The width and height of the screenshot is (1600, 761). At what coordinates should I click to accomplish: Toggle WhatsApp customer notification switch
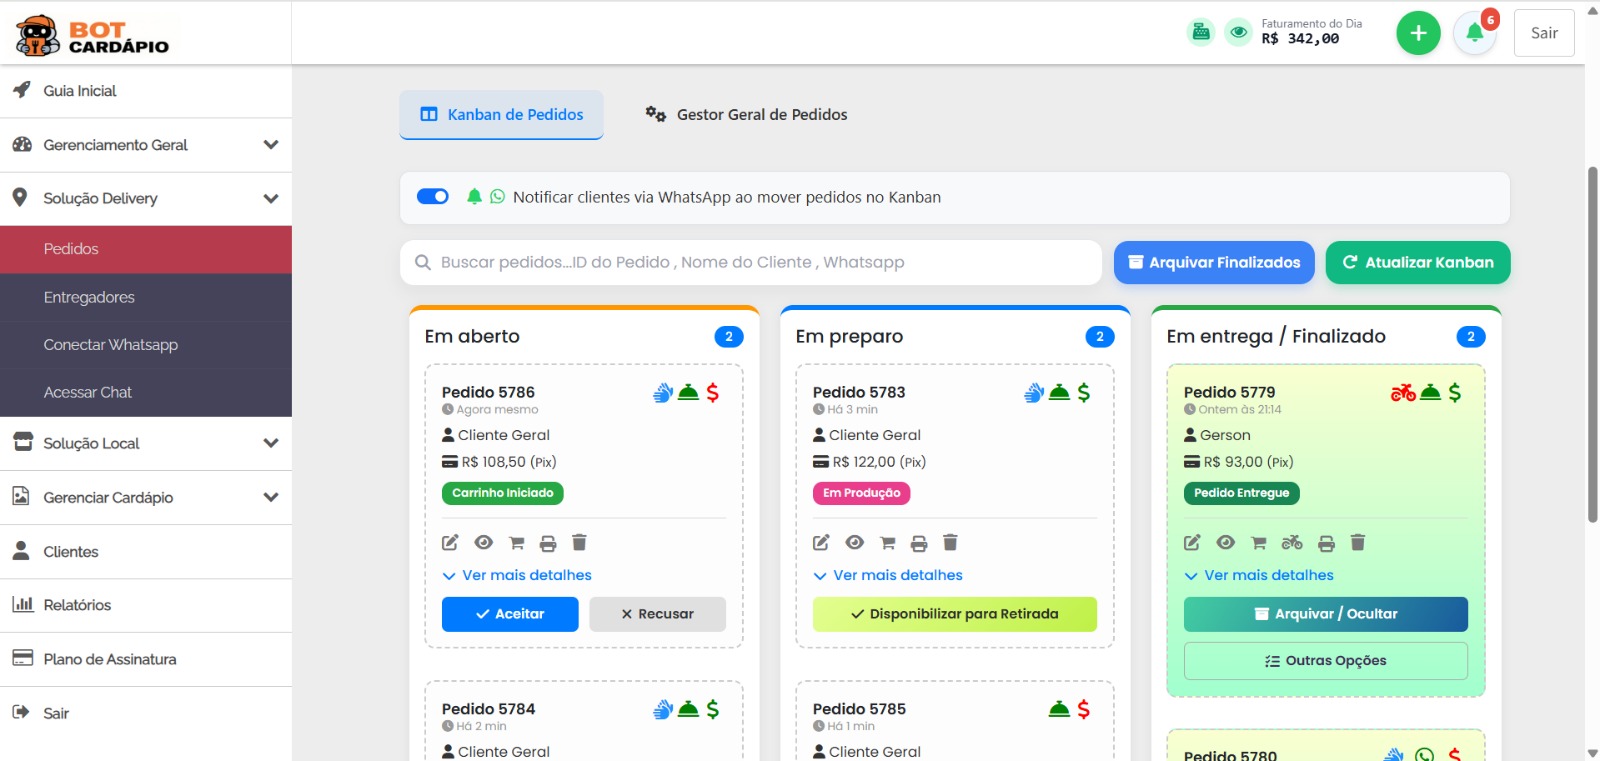[433, 197]
